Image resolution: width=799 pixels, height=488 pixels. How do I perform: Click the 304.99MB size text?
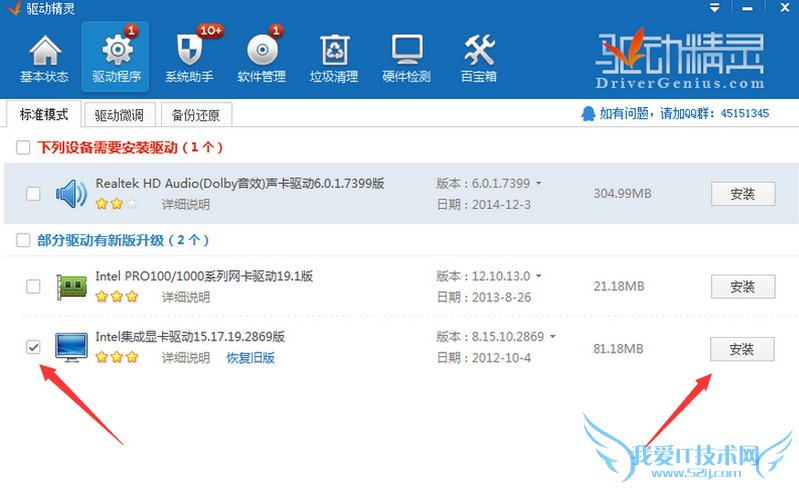[x=622, y=194]
